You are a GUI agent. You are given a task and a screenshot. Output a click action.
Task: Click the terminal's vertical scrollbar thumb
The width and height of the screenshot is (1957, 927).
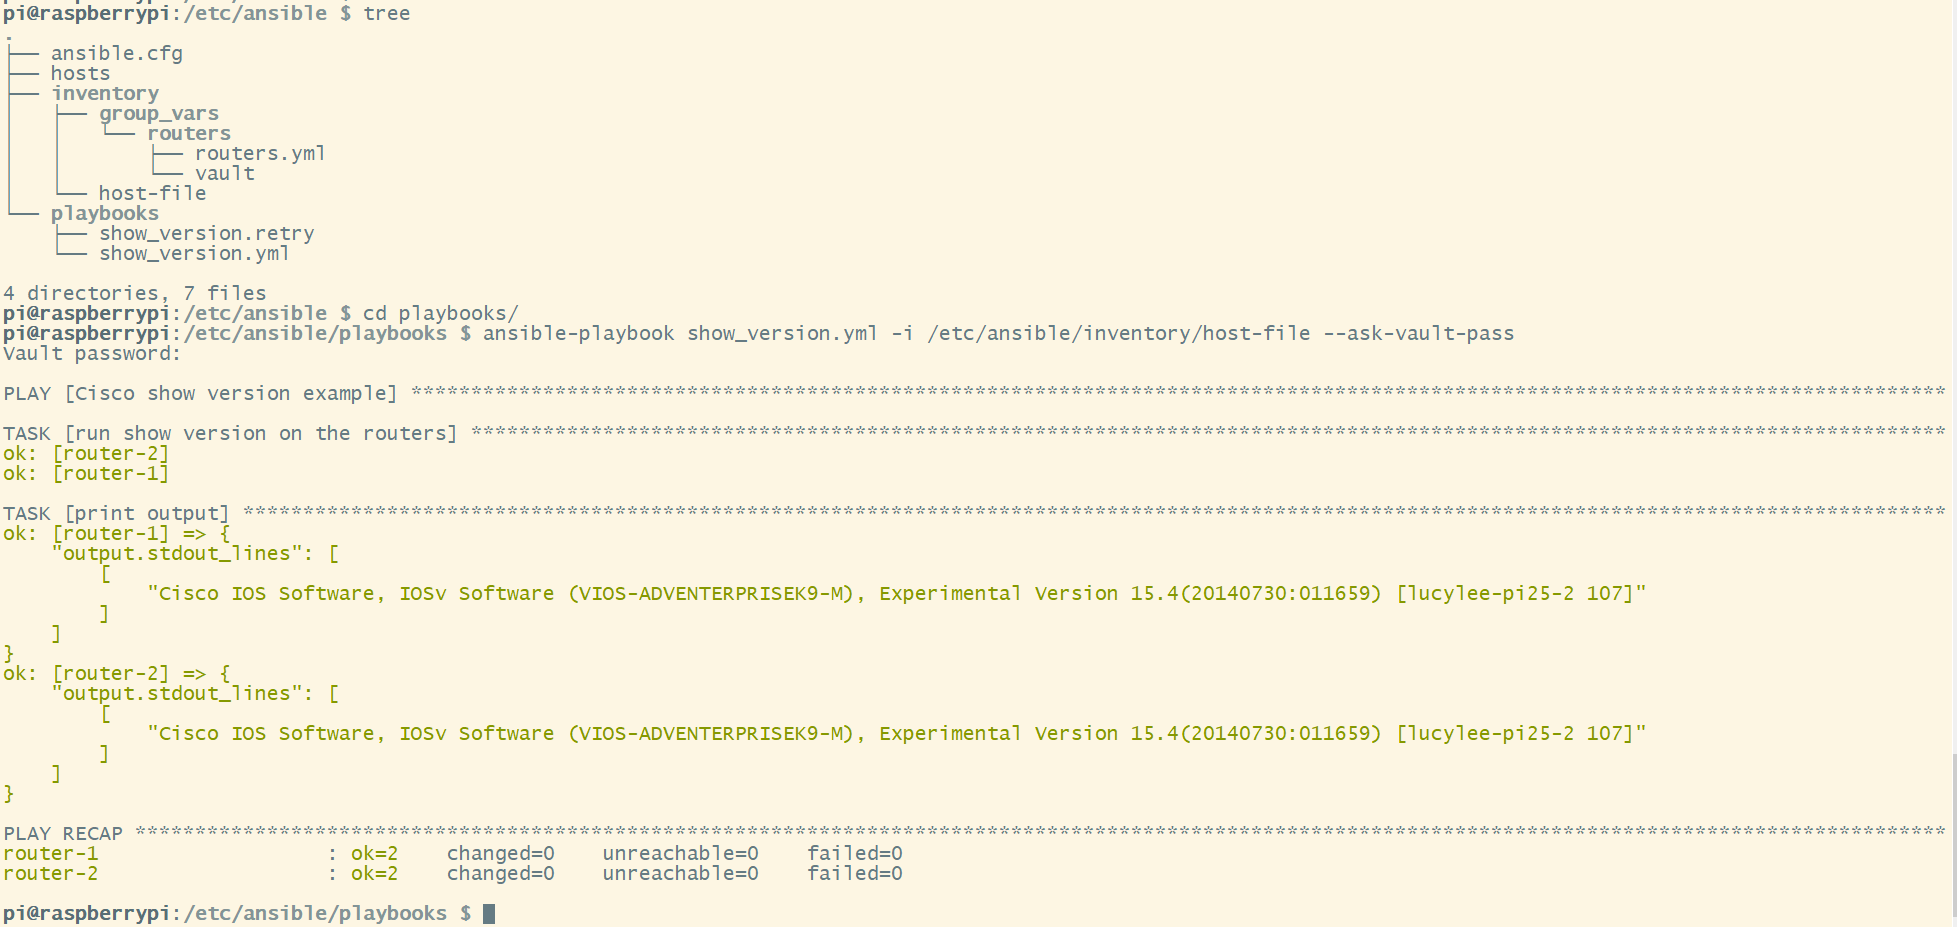(x=1953, y=835)
